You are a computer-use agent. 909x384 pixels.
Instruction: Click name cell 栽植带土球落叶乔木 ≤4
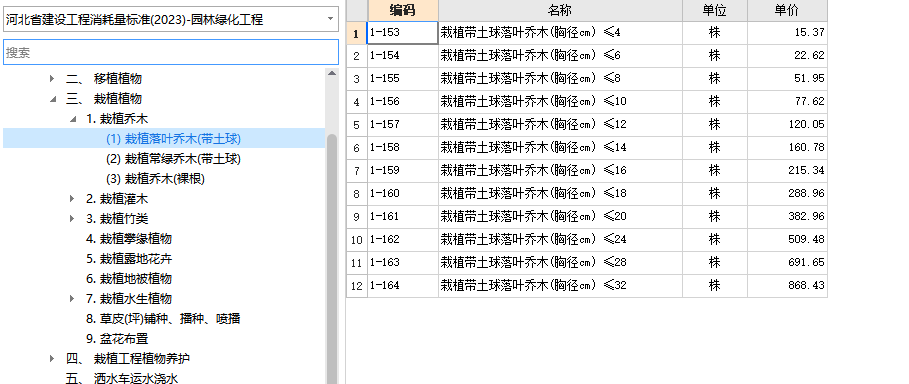(560, 32)
